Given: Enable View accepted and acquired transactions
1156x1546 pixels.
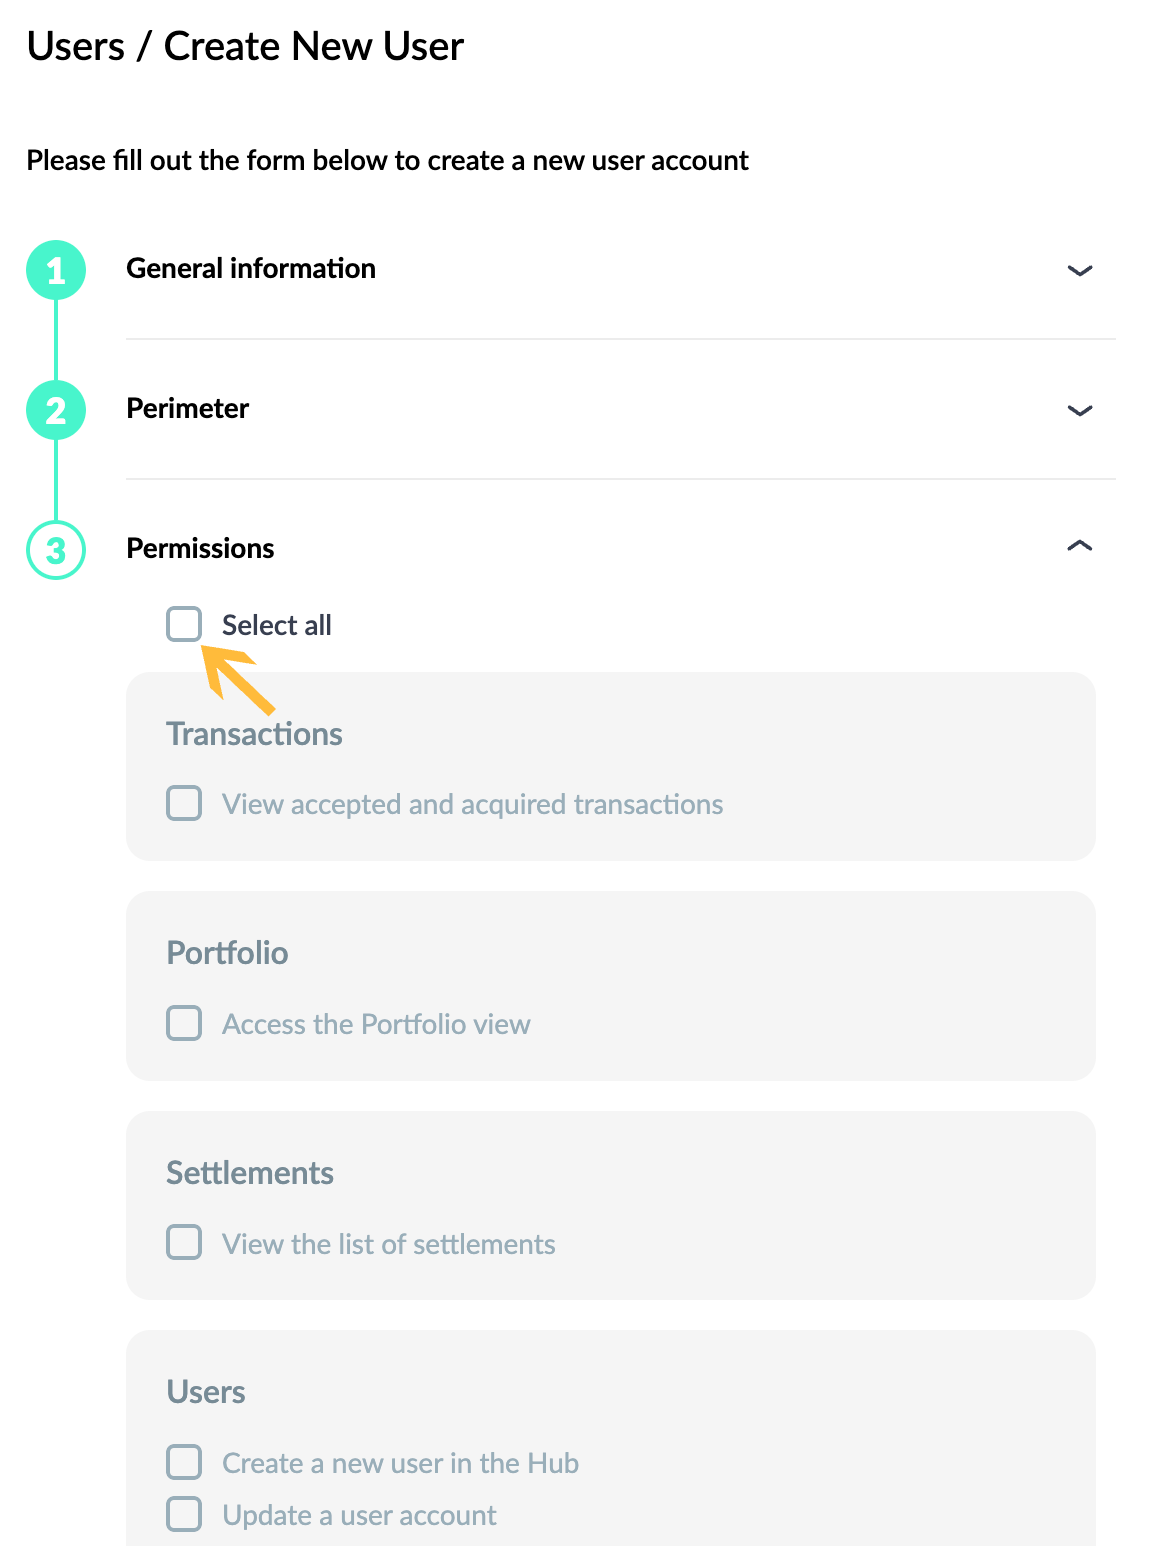Looking at the screenshot, I should coord(184,803).
